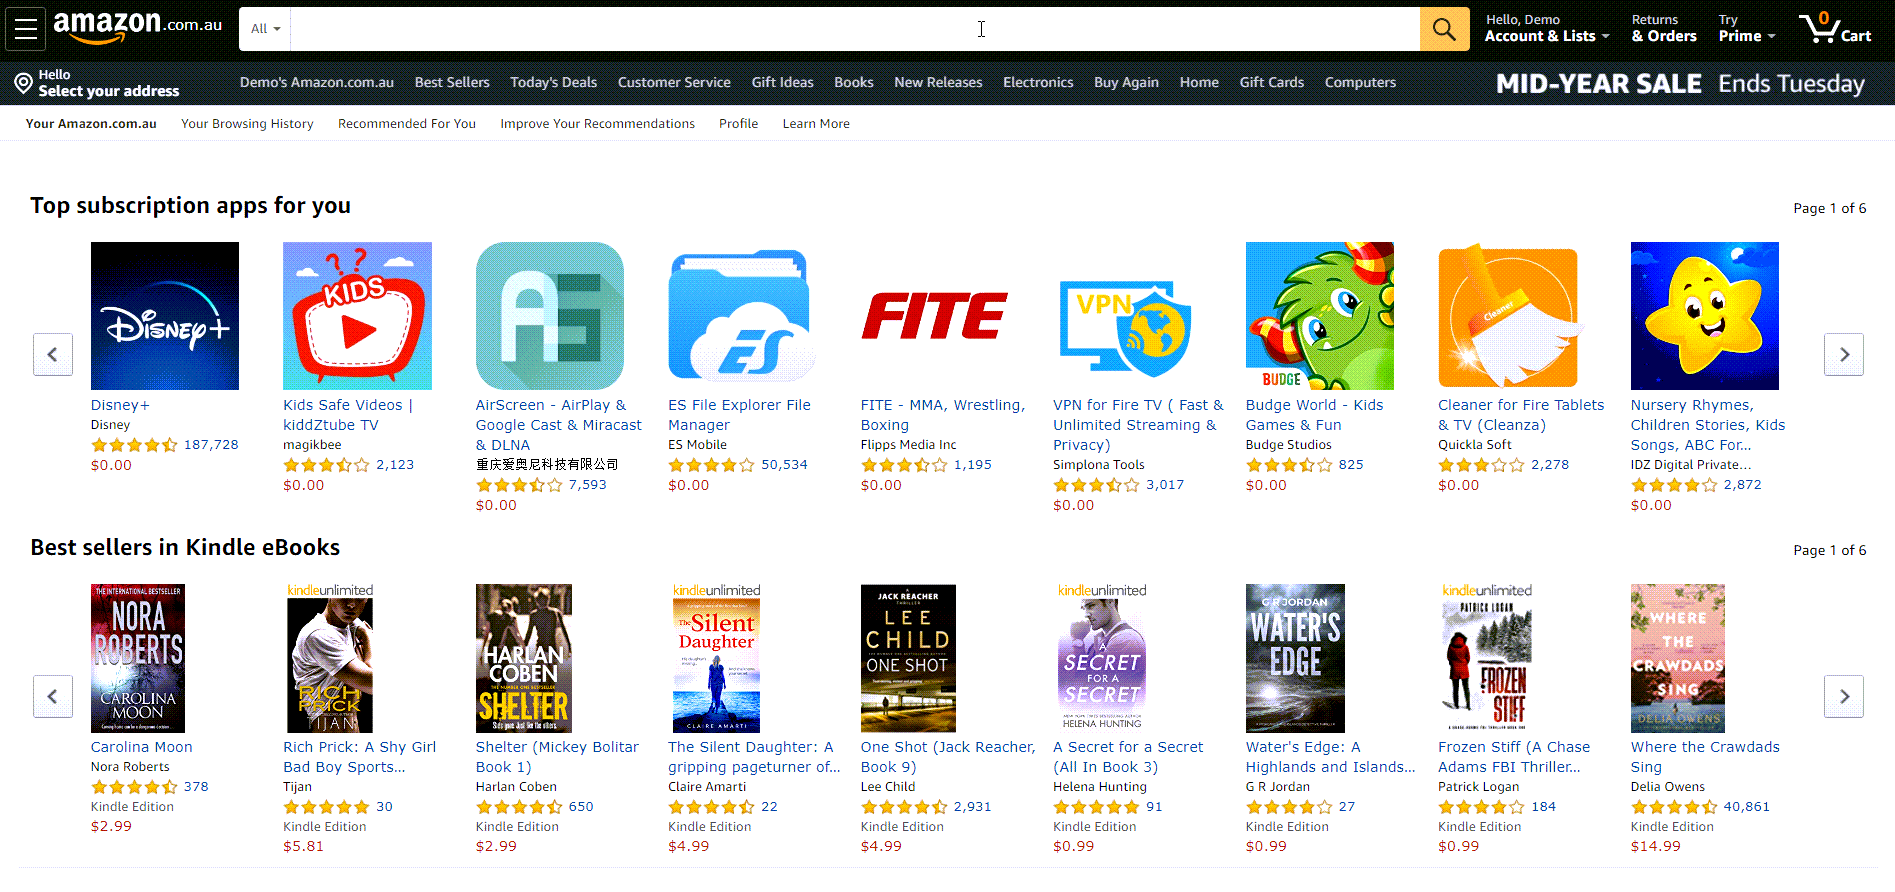Click the Amazon.com.au logo
The width and height of the screenshot is (1895, 892).
(x=137, y=27)
